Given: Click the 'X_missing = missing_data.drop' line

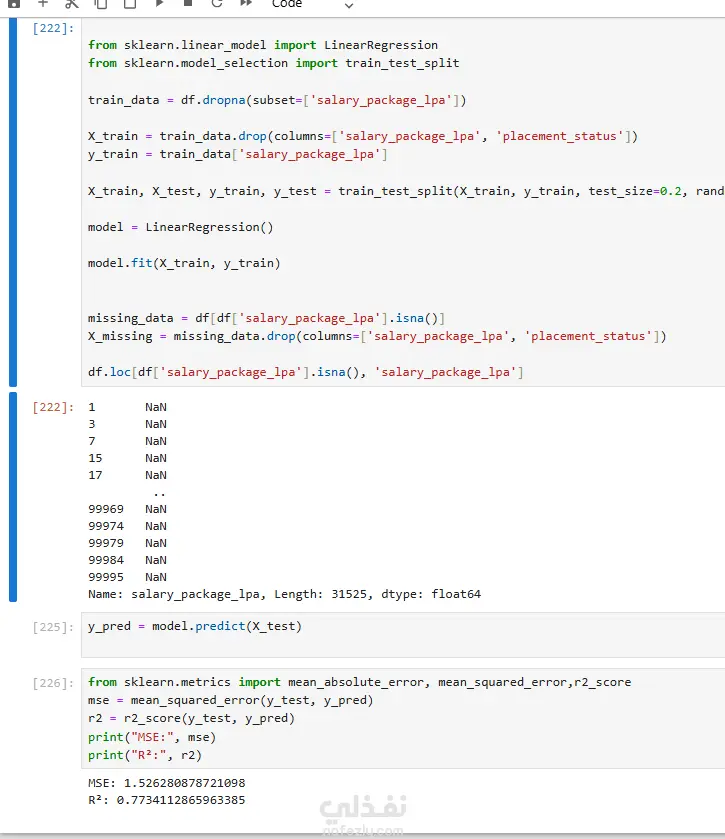Looking at the screenshot, I should [377, 336].
